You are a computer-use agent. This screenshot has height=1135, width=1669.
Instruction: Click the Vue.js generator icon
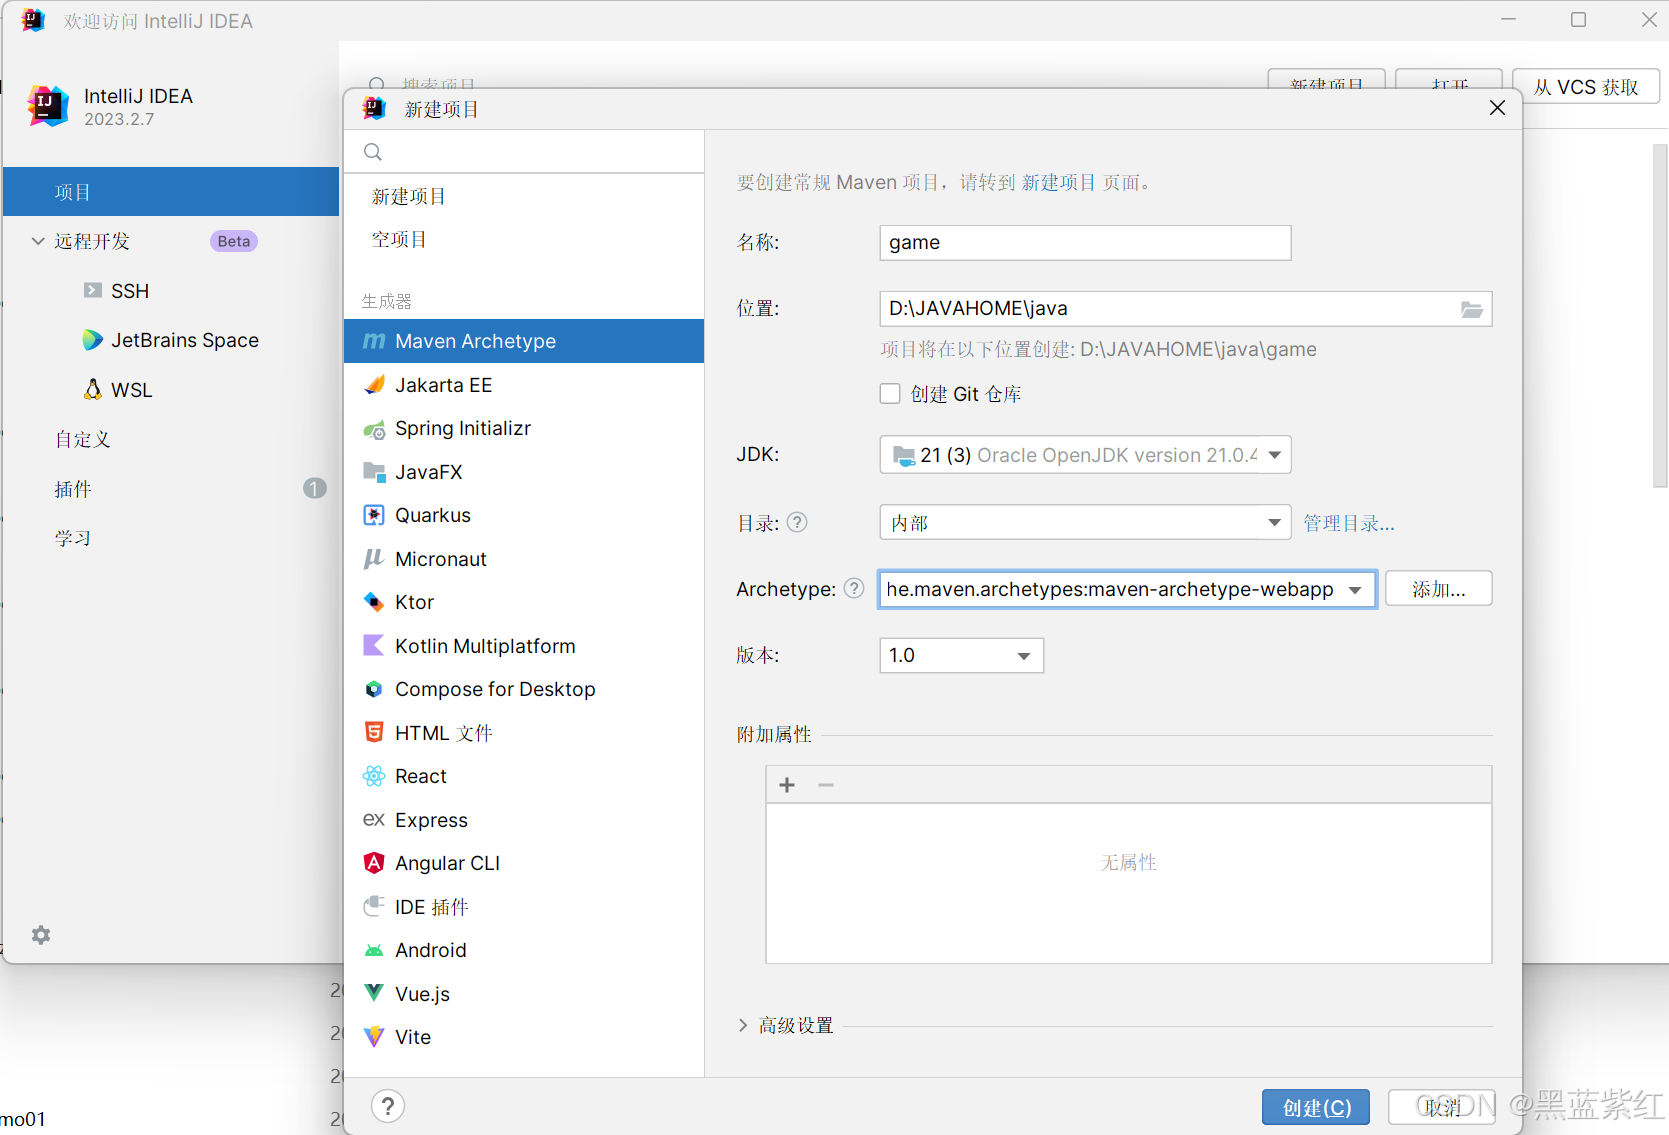pyautogui.click(x=374, y=993)
